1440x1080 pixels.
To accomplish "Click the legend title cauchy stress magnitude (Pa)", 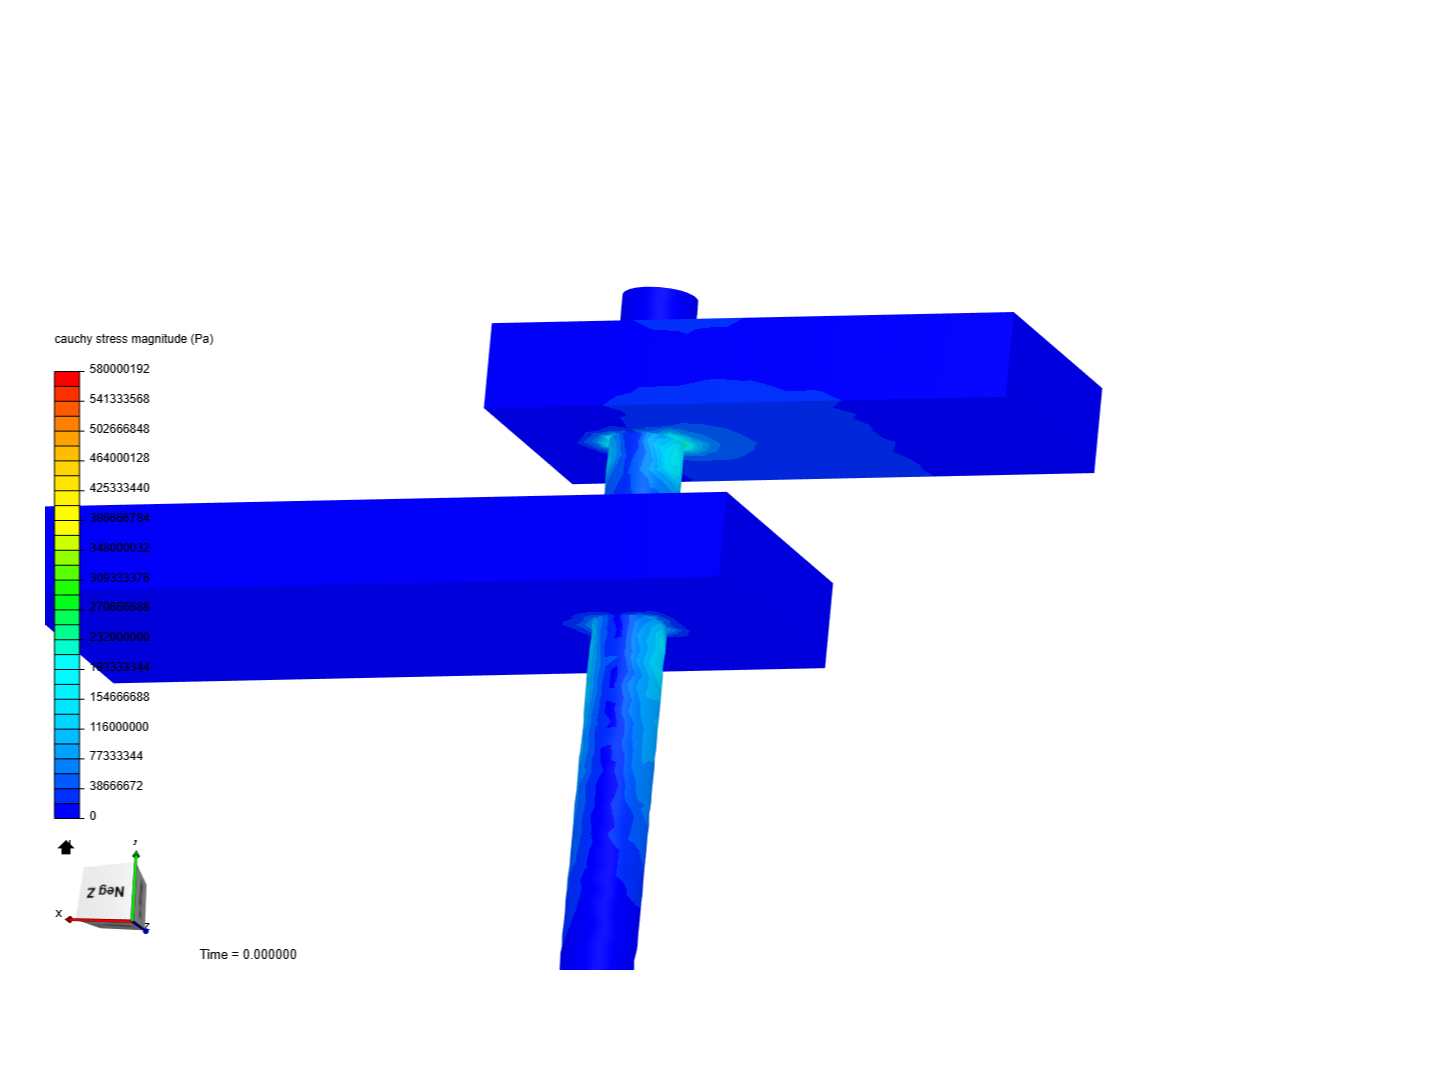I will tap(134, 339).
